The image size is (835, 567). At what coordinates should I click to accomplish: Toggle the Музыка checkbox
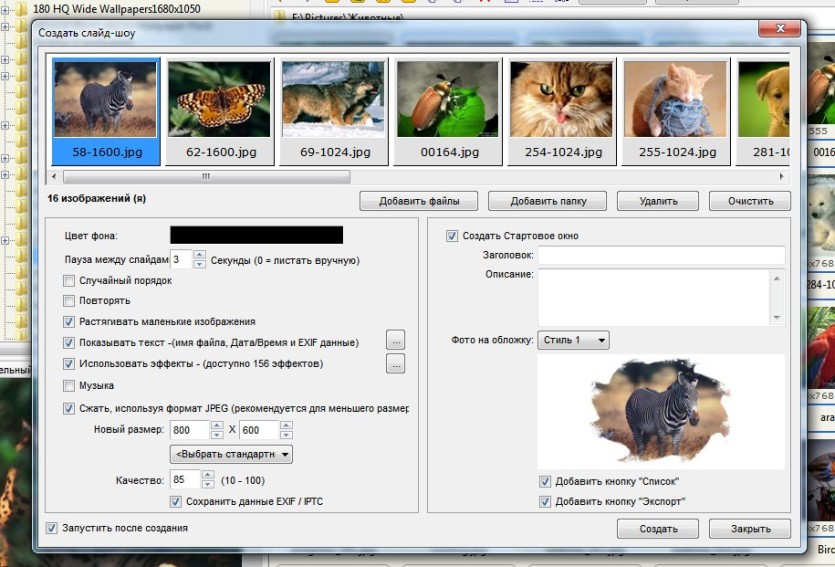(x=69, y=385)
